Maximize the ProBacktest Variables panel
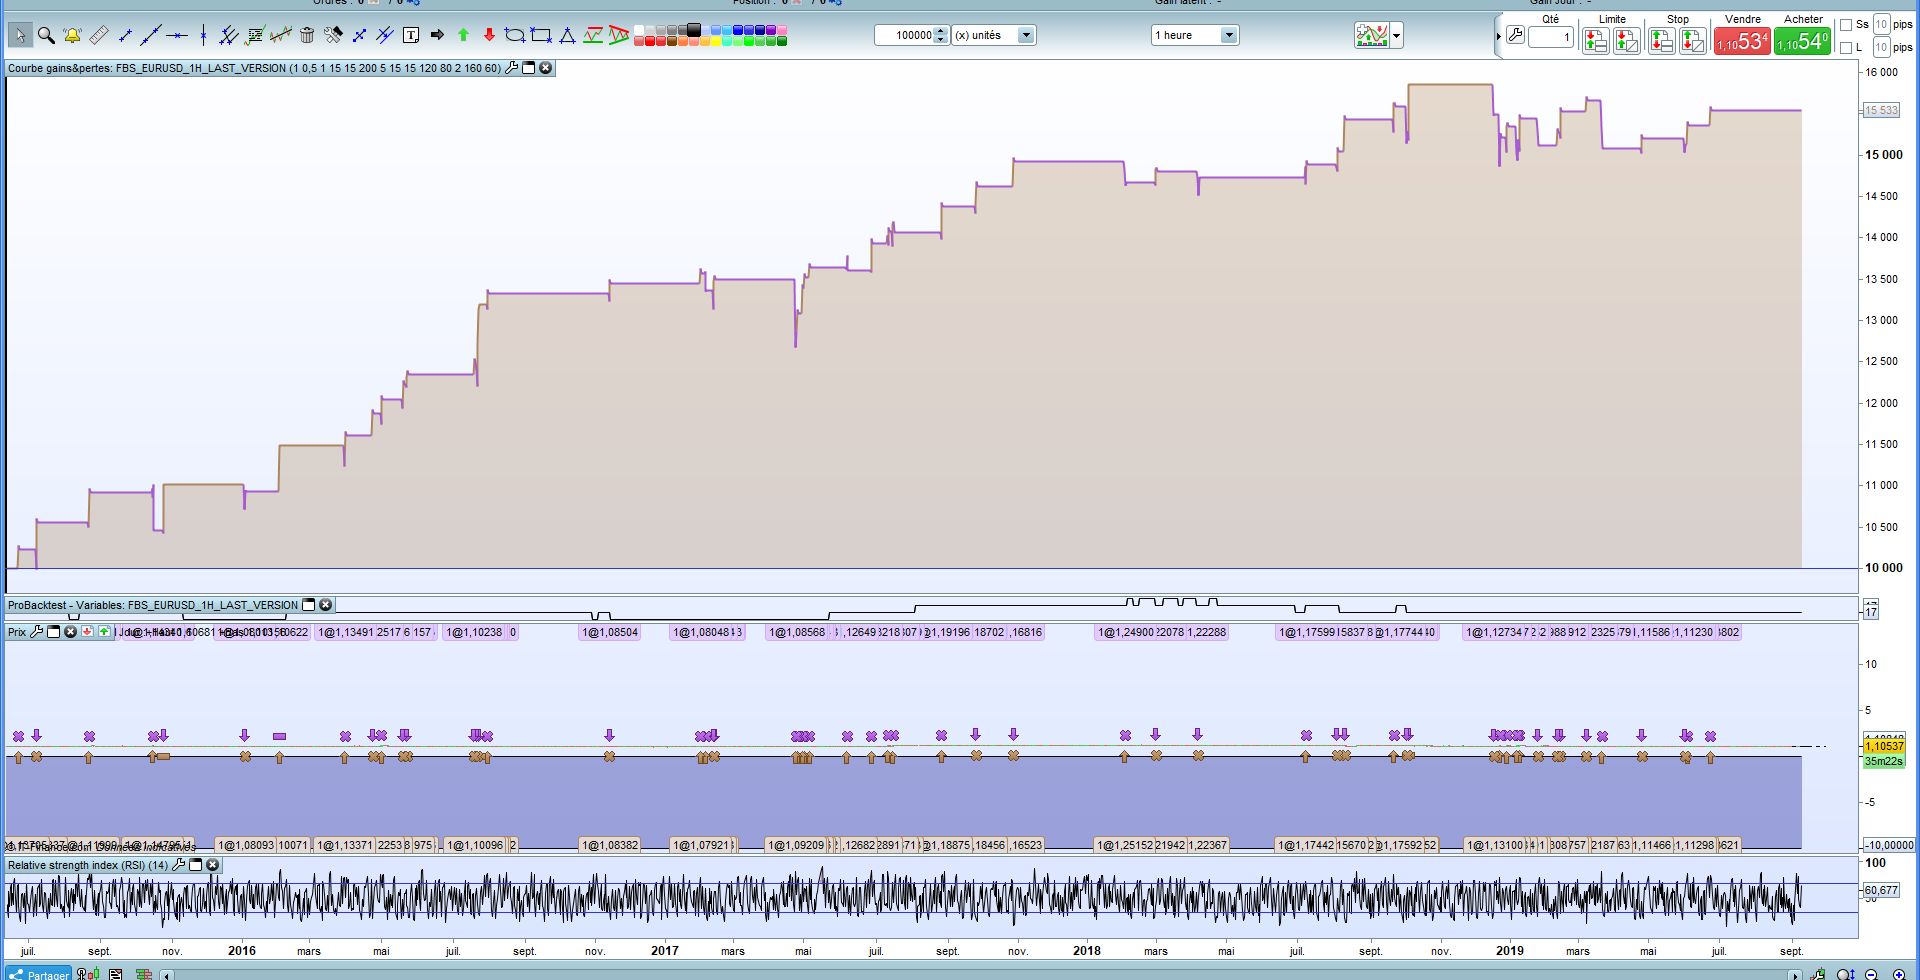 309,605
